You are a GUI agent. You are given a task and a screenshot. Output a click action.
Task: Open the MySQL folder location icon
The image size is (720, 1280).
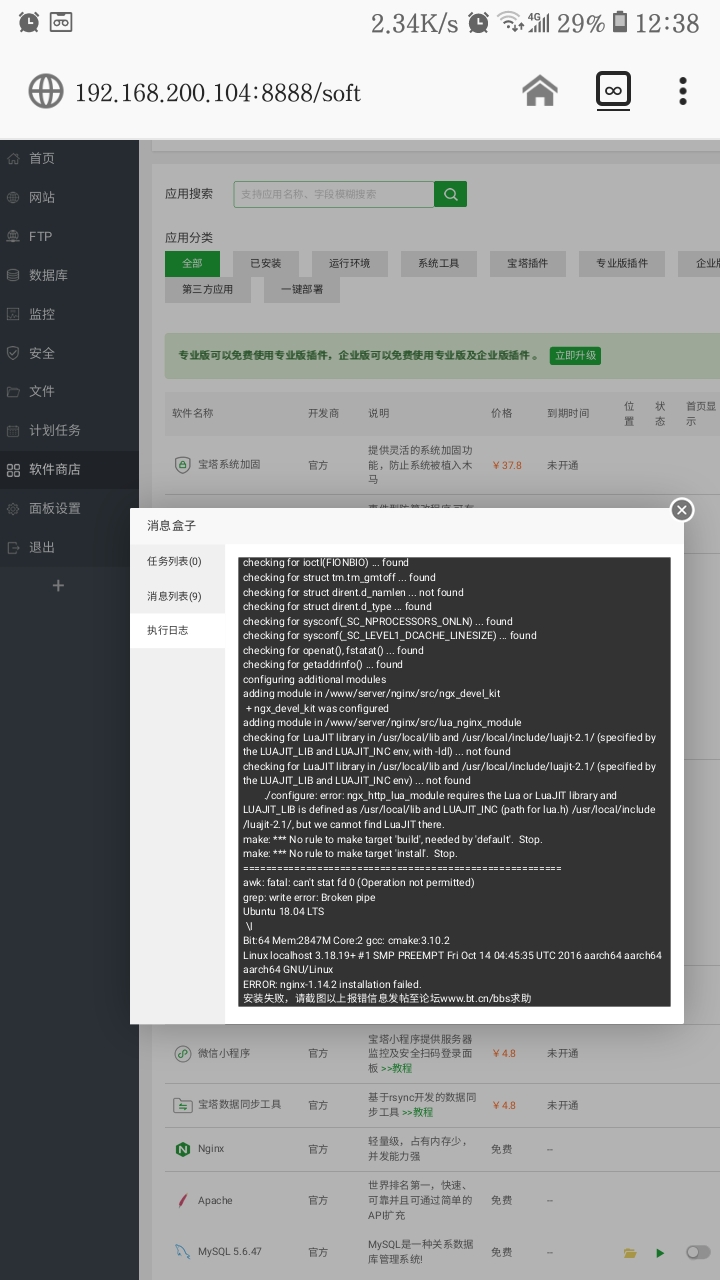pos(630,1252)
